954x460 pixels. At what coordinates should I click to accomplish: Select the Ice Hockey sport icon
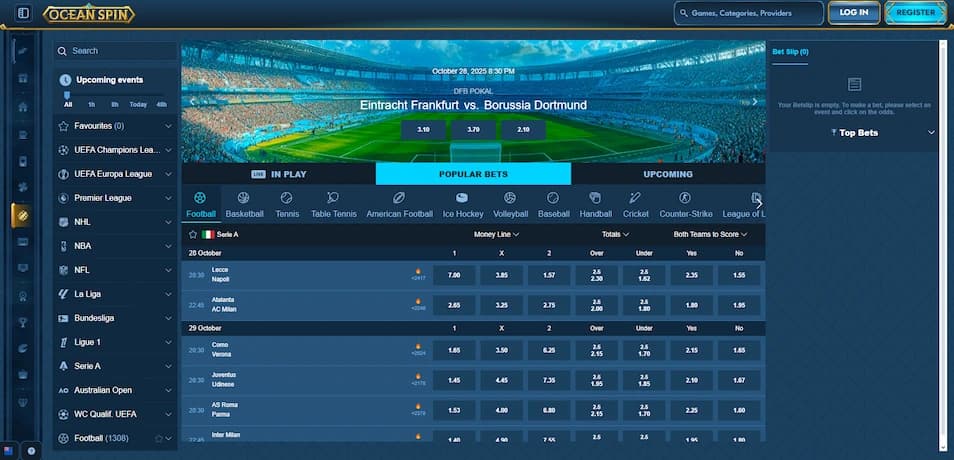462,198
